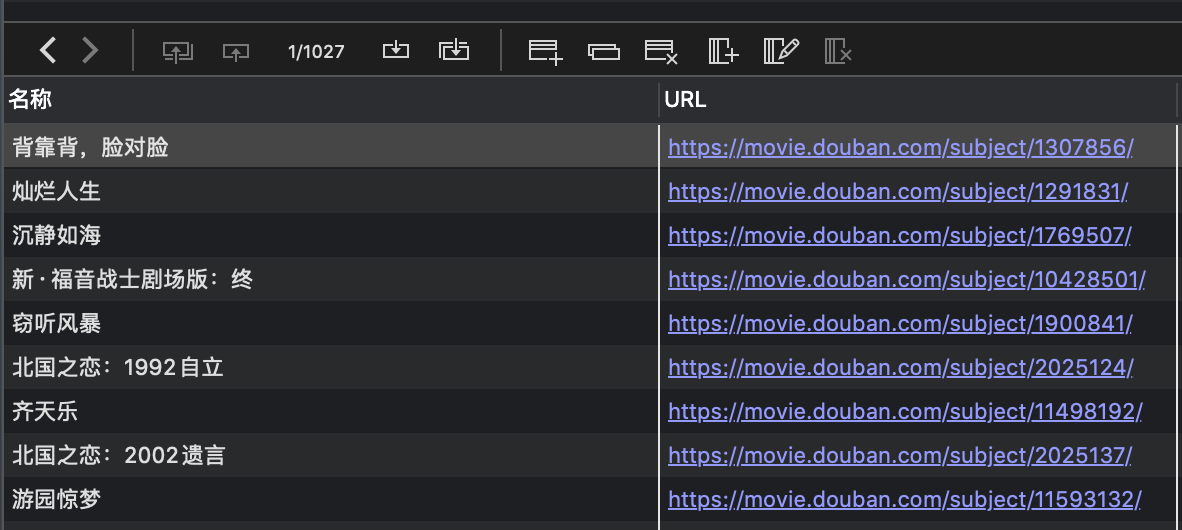Select the 窃听风暴 name cell

coord(57,324)
